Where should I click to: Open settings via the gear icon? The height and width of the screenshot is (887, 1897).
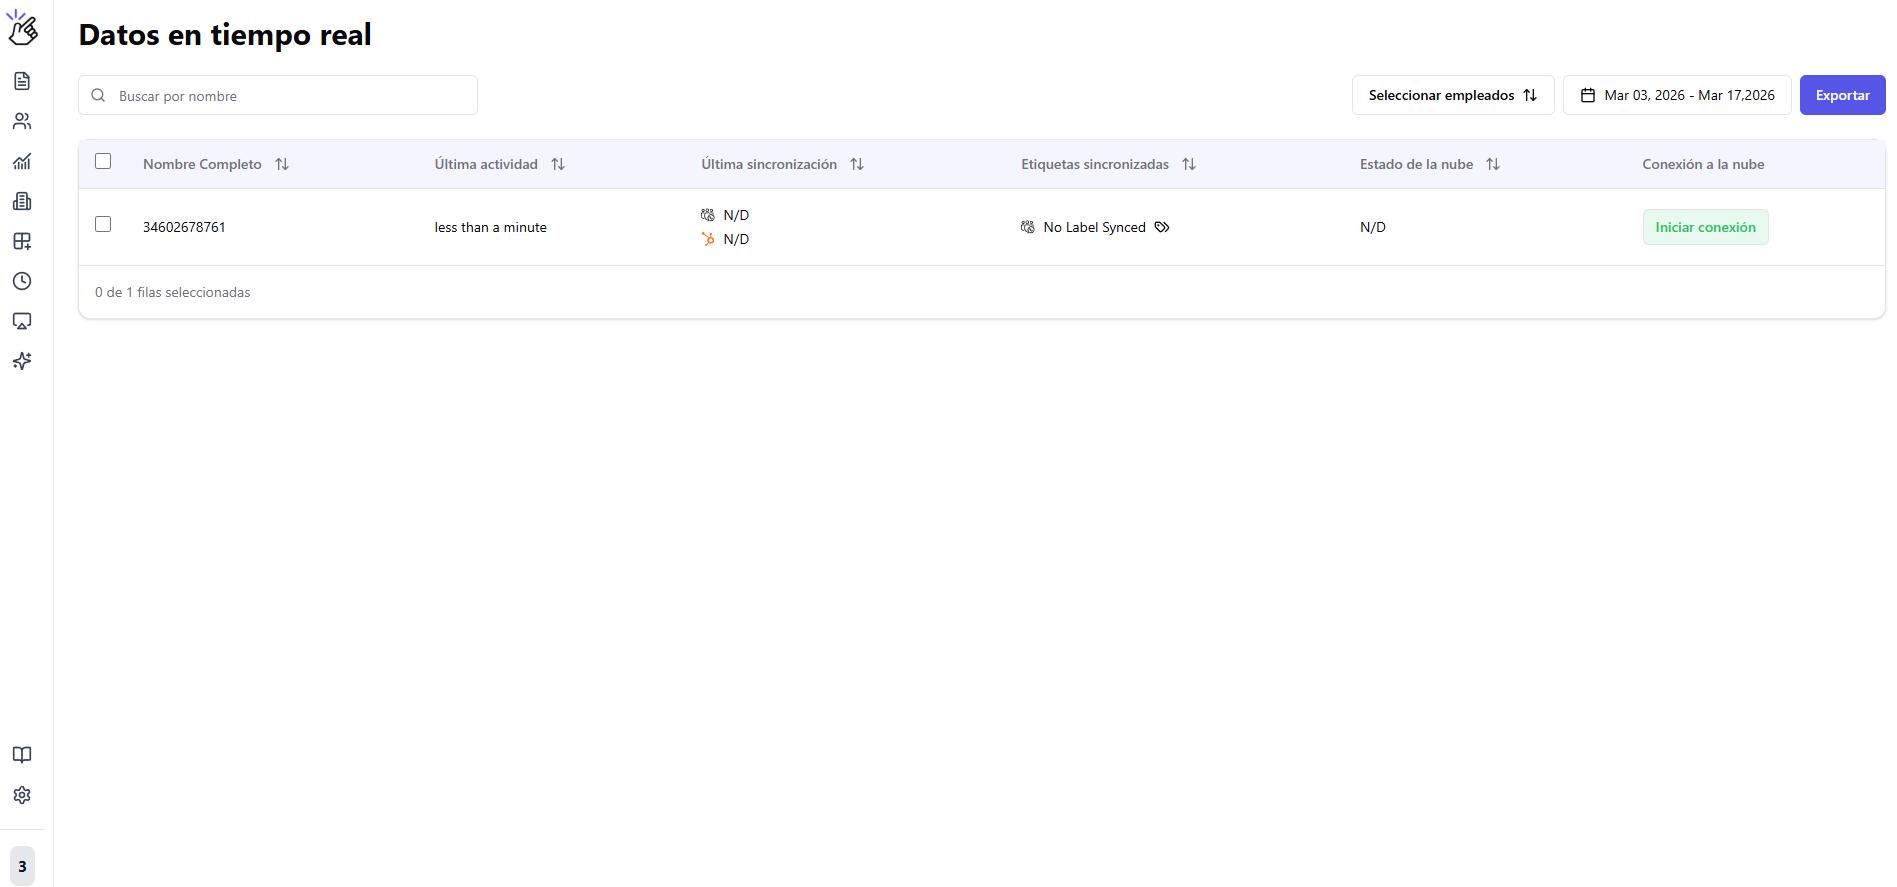click(x=22, y=795)
